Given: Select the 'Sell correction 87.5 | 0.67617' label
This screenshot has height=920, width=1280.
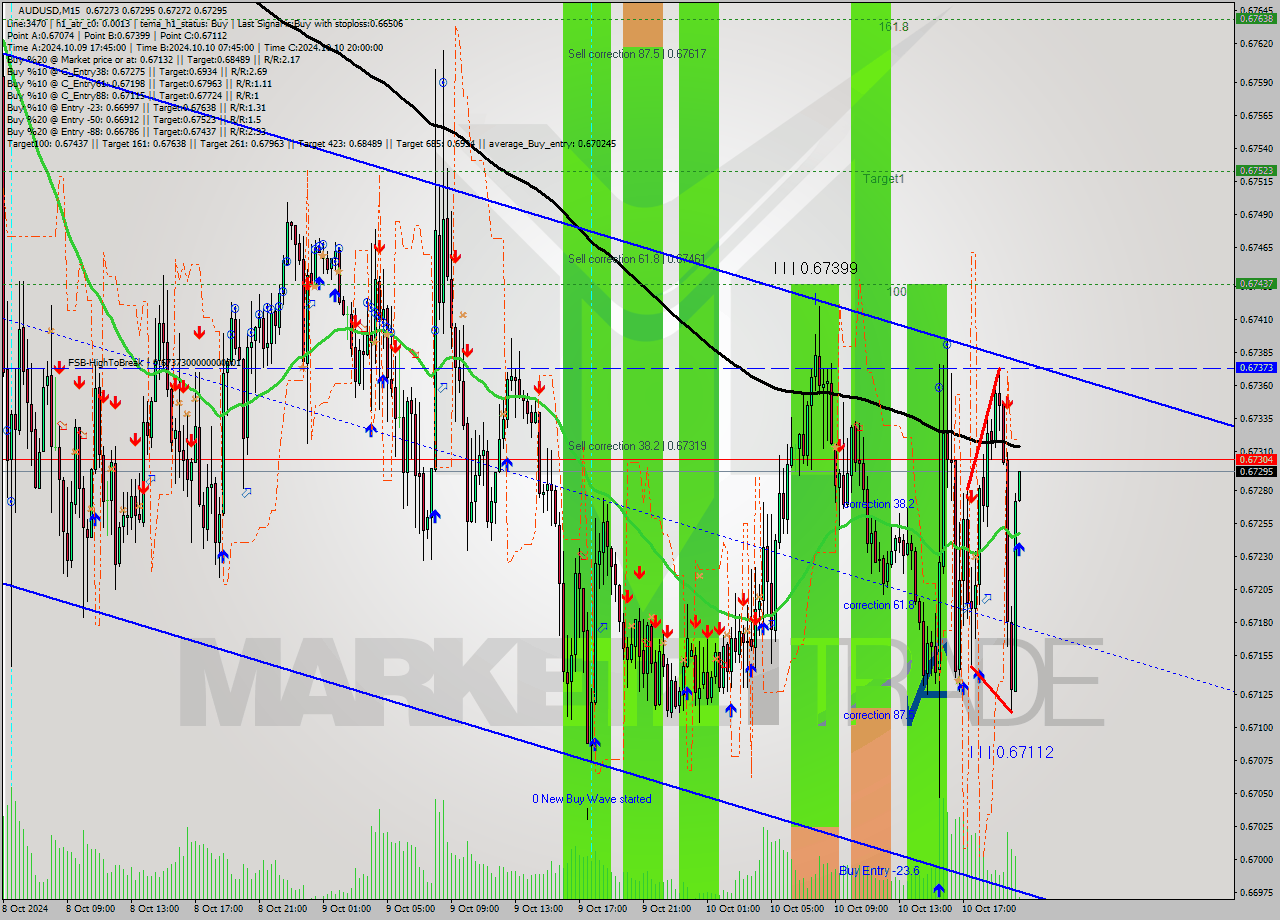Looking at the screenshot, I should point(637,54).
